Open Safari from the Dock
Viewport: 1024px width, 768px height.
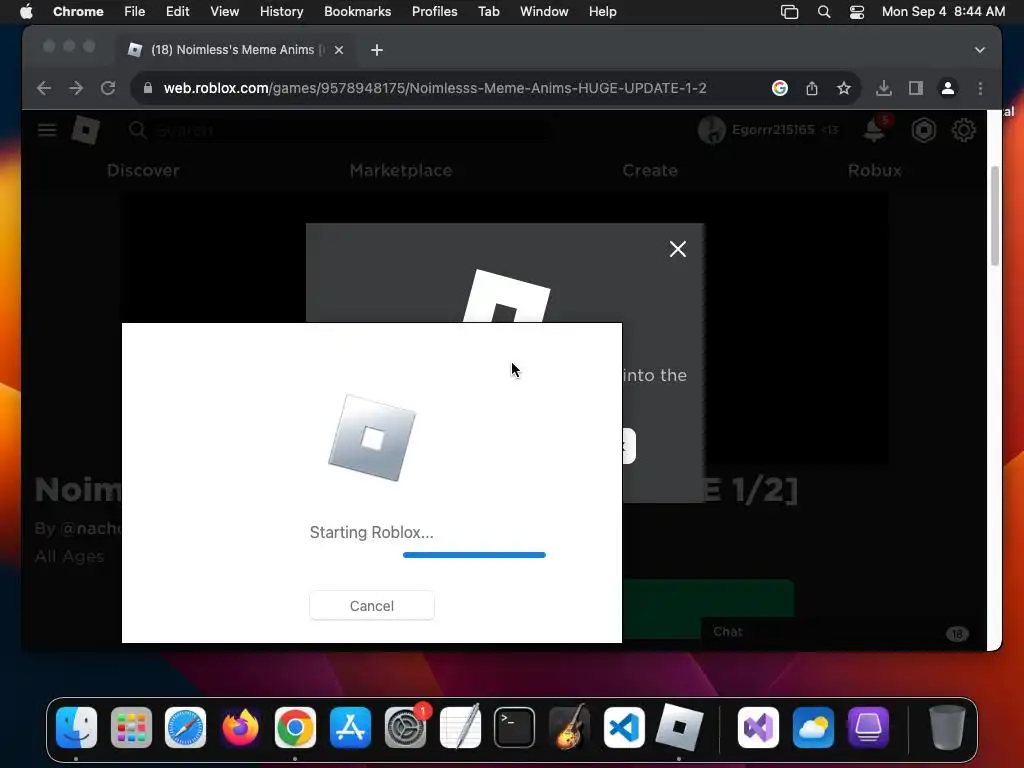click(185, 727)
